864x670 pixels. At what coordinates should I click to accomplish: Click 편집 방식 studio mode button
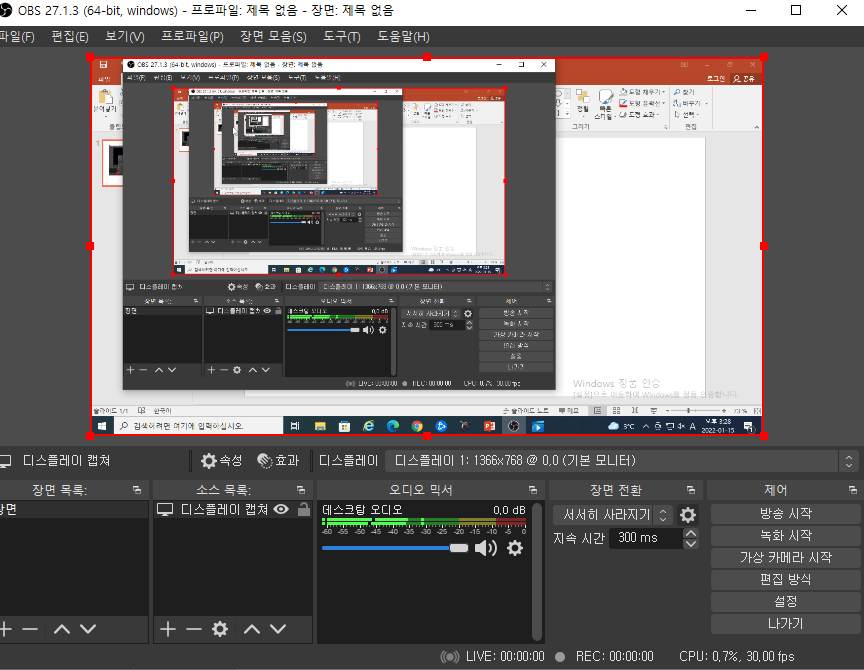click(x=786, y=580)
